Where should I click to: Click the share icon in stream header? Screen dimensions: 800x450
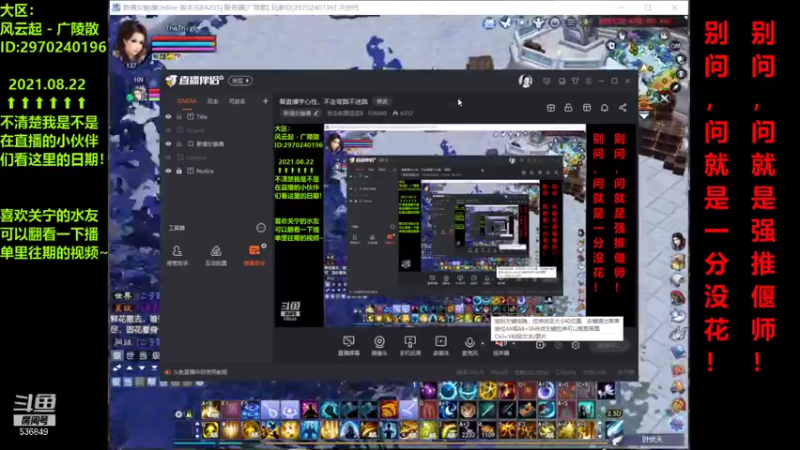tap(622, 108)
